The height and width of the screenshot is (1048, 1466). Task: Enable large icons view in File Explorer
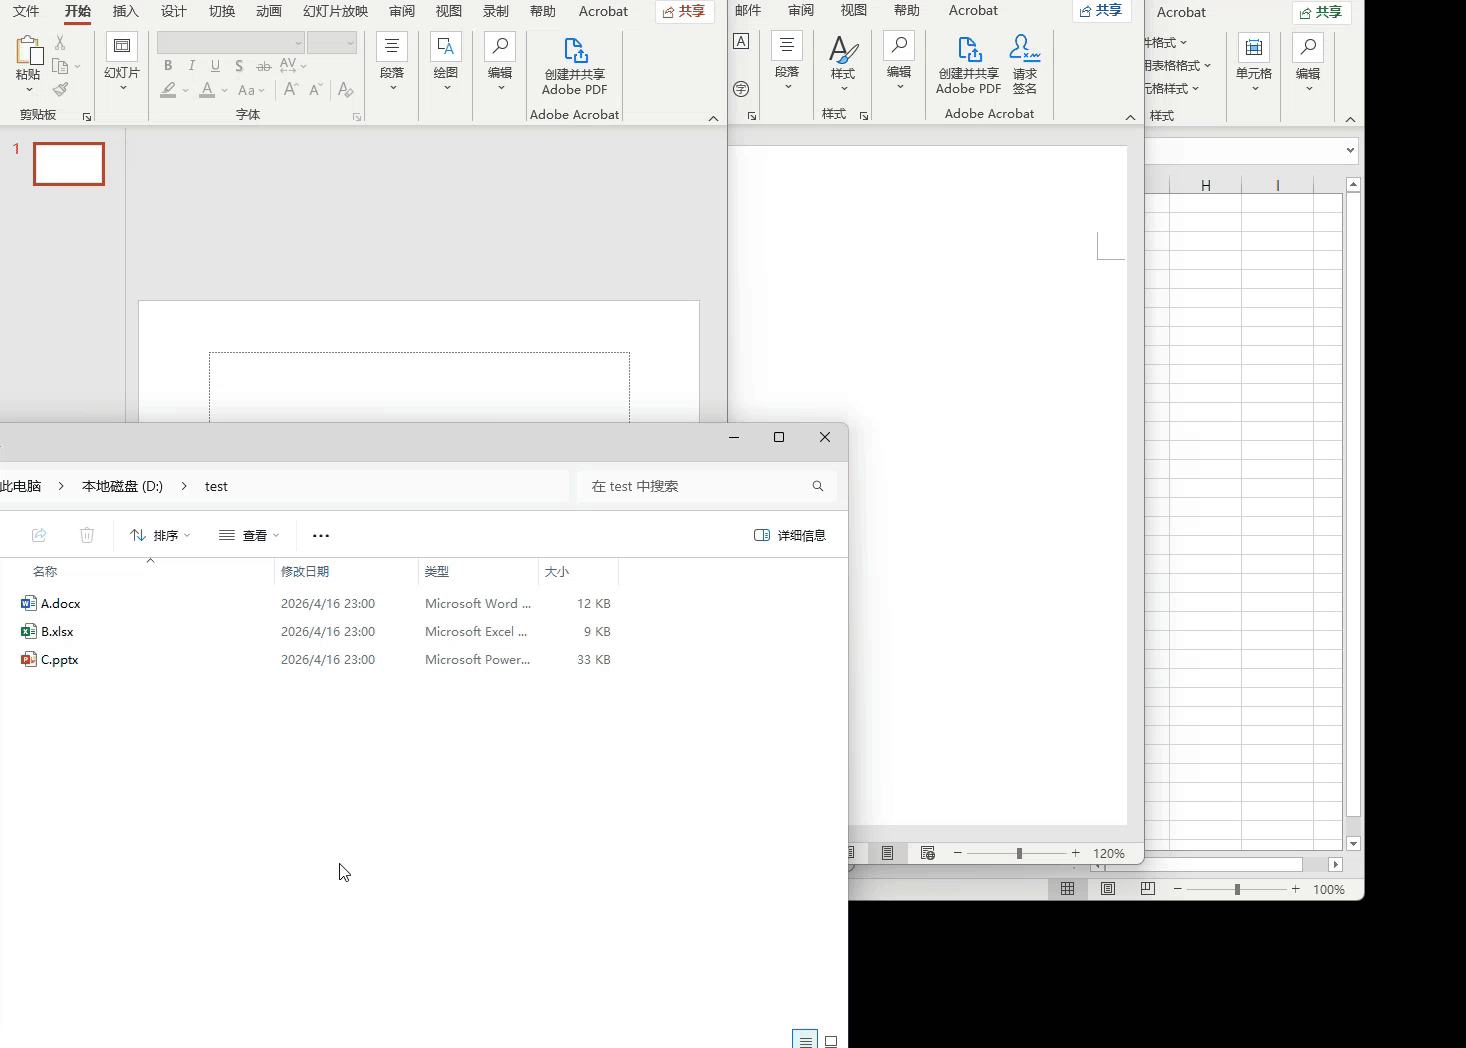830,1041
